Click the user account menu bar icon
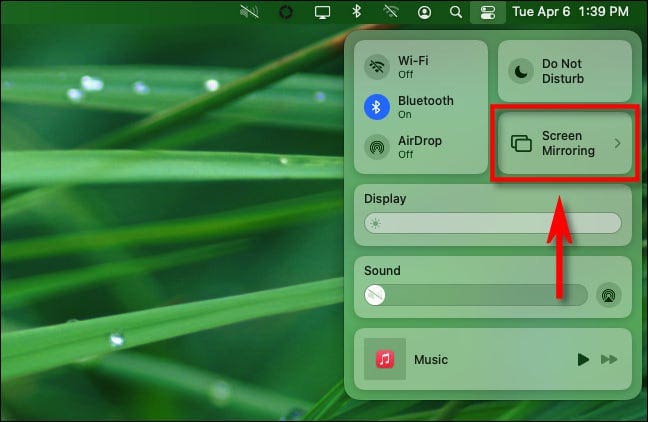 [425, 13]
